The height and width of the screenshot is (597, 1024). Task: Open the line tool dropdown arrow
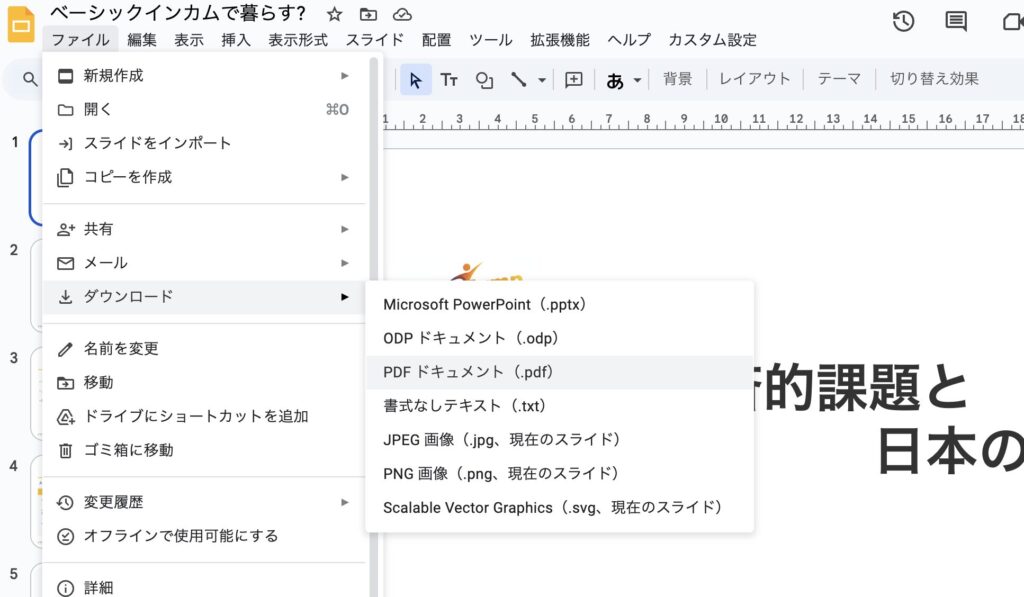pos(542,80)
